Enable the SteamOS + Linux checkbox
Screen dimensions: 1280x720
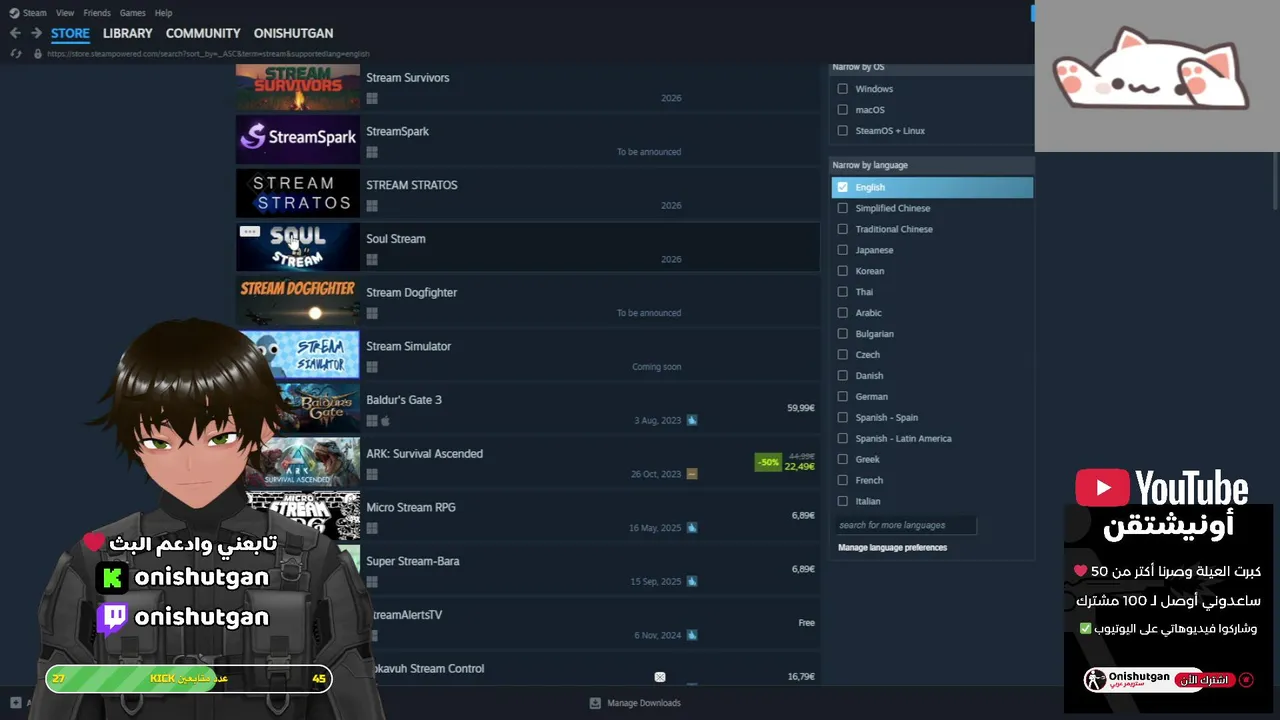842,131
